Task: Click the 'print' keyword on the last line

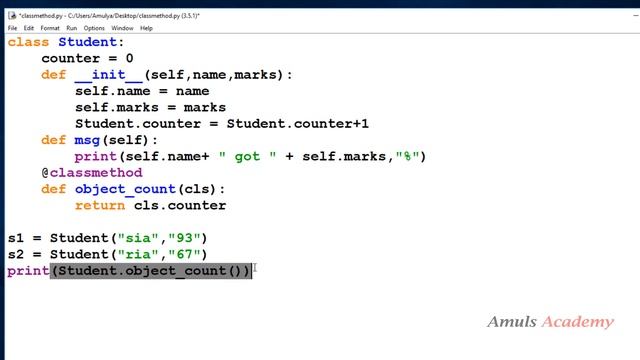Action: coord(28,271)
